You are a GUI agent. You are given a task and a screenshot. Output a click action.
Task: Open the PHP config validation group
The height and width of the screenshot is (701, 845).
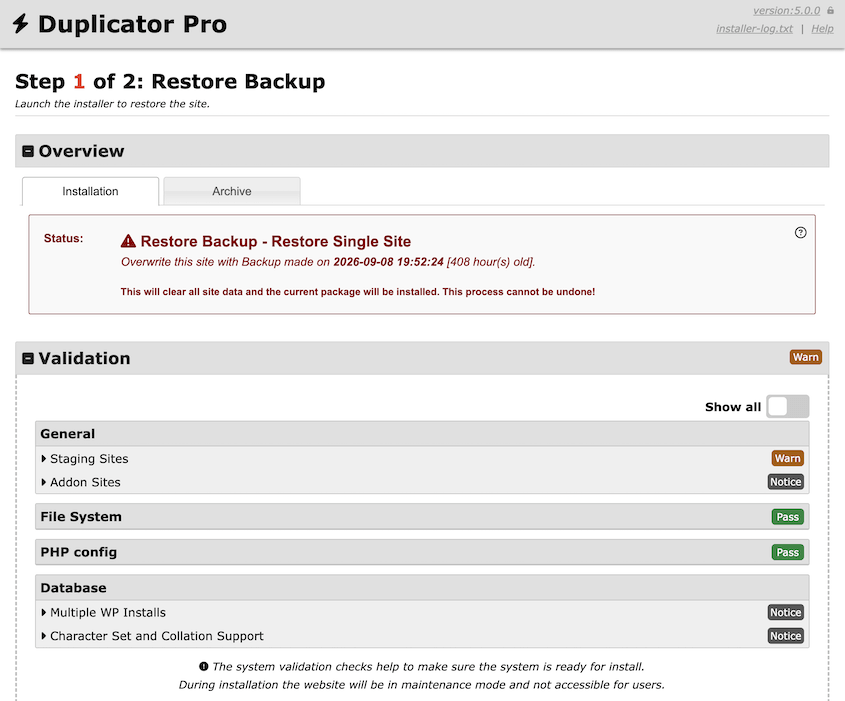422,552
